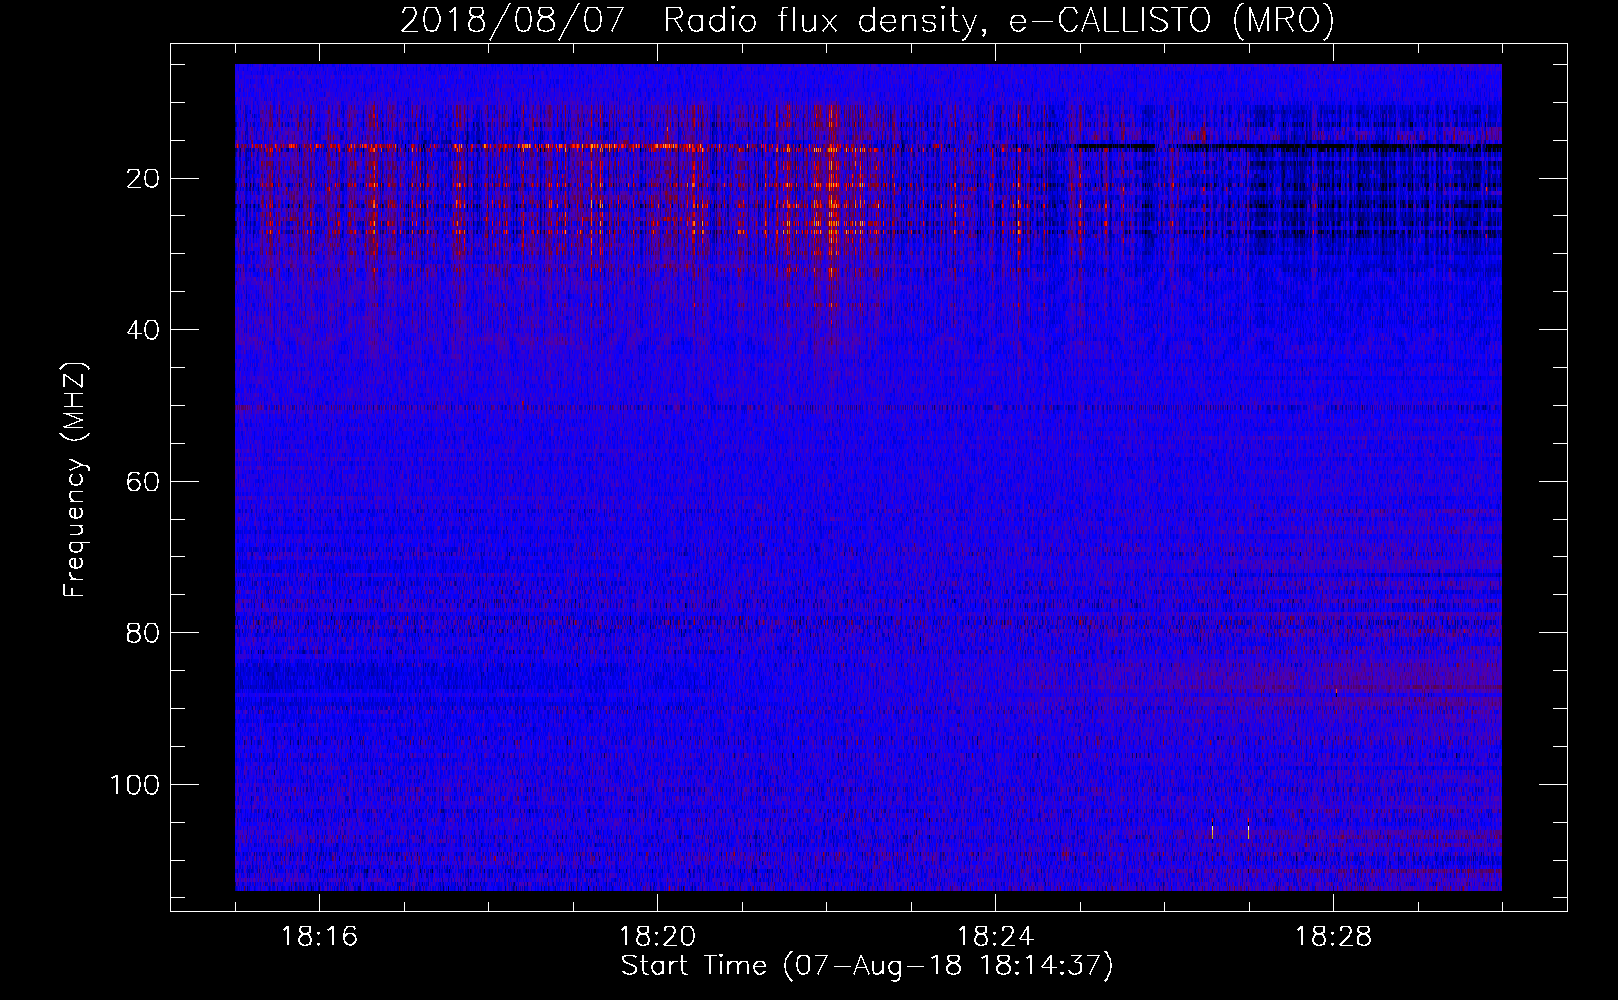Screen dimensions: 1618x1000
Task: Click the plot title mentioning e-CALLISTO (MRO)
Action: [867, 21]
